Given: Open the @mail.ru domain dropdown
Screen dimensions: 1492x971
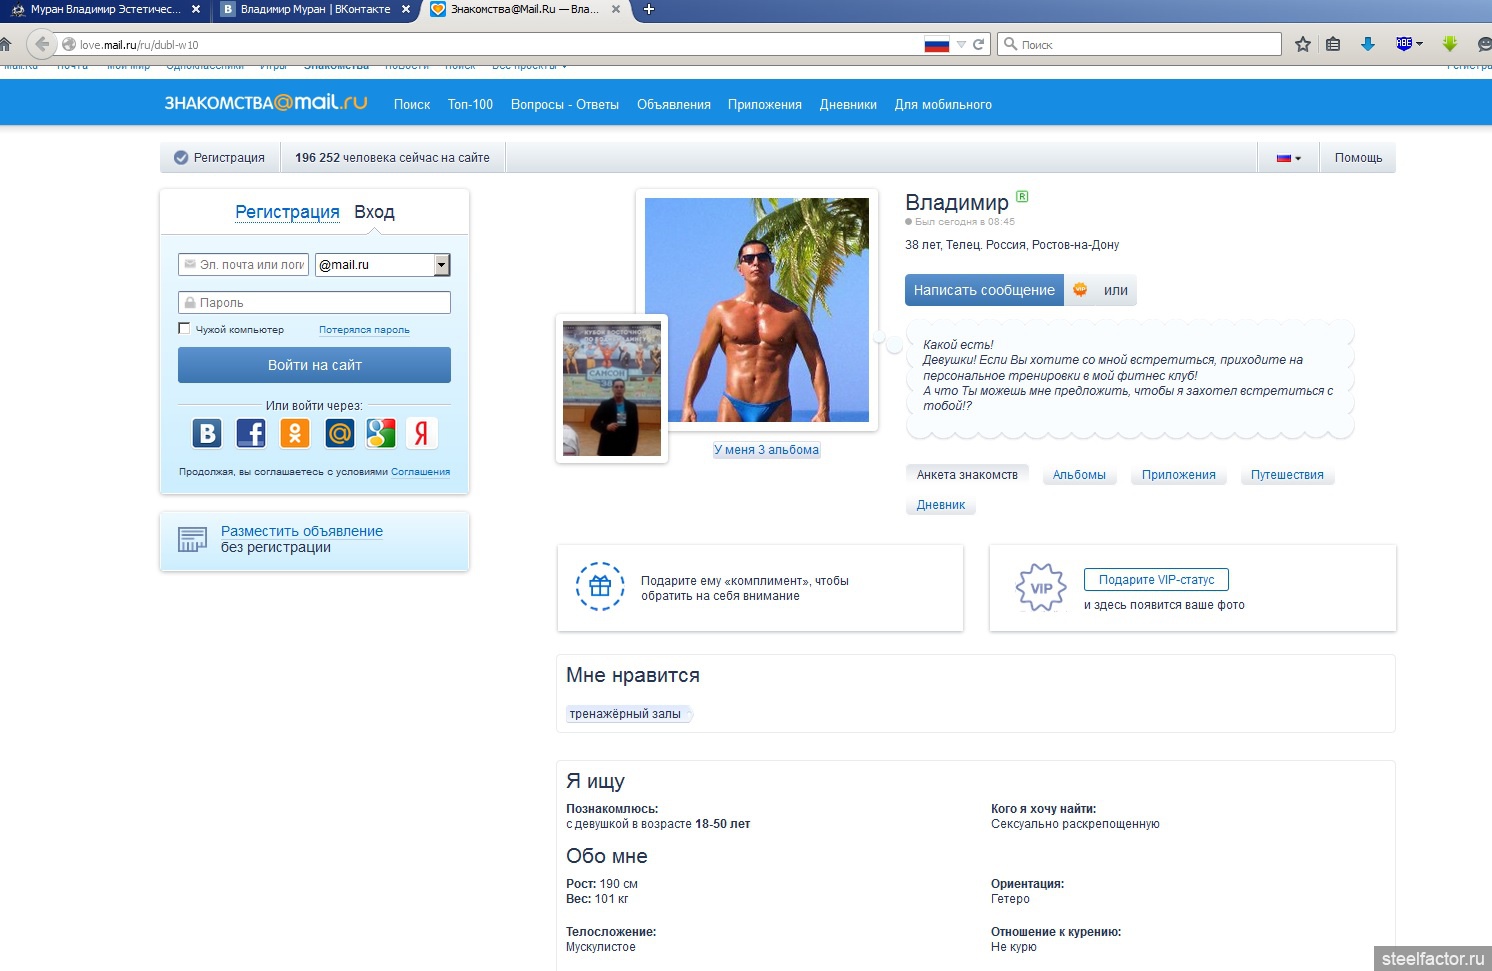Looking at the screenshot, I should pyautogui.click(x=441, y=265).
